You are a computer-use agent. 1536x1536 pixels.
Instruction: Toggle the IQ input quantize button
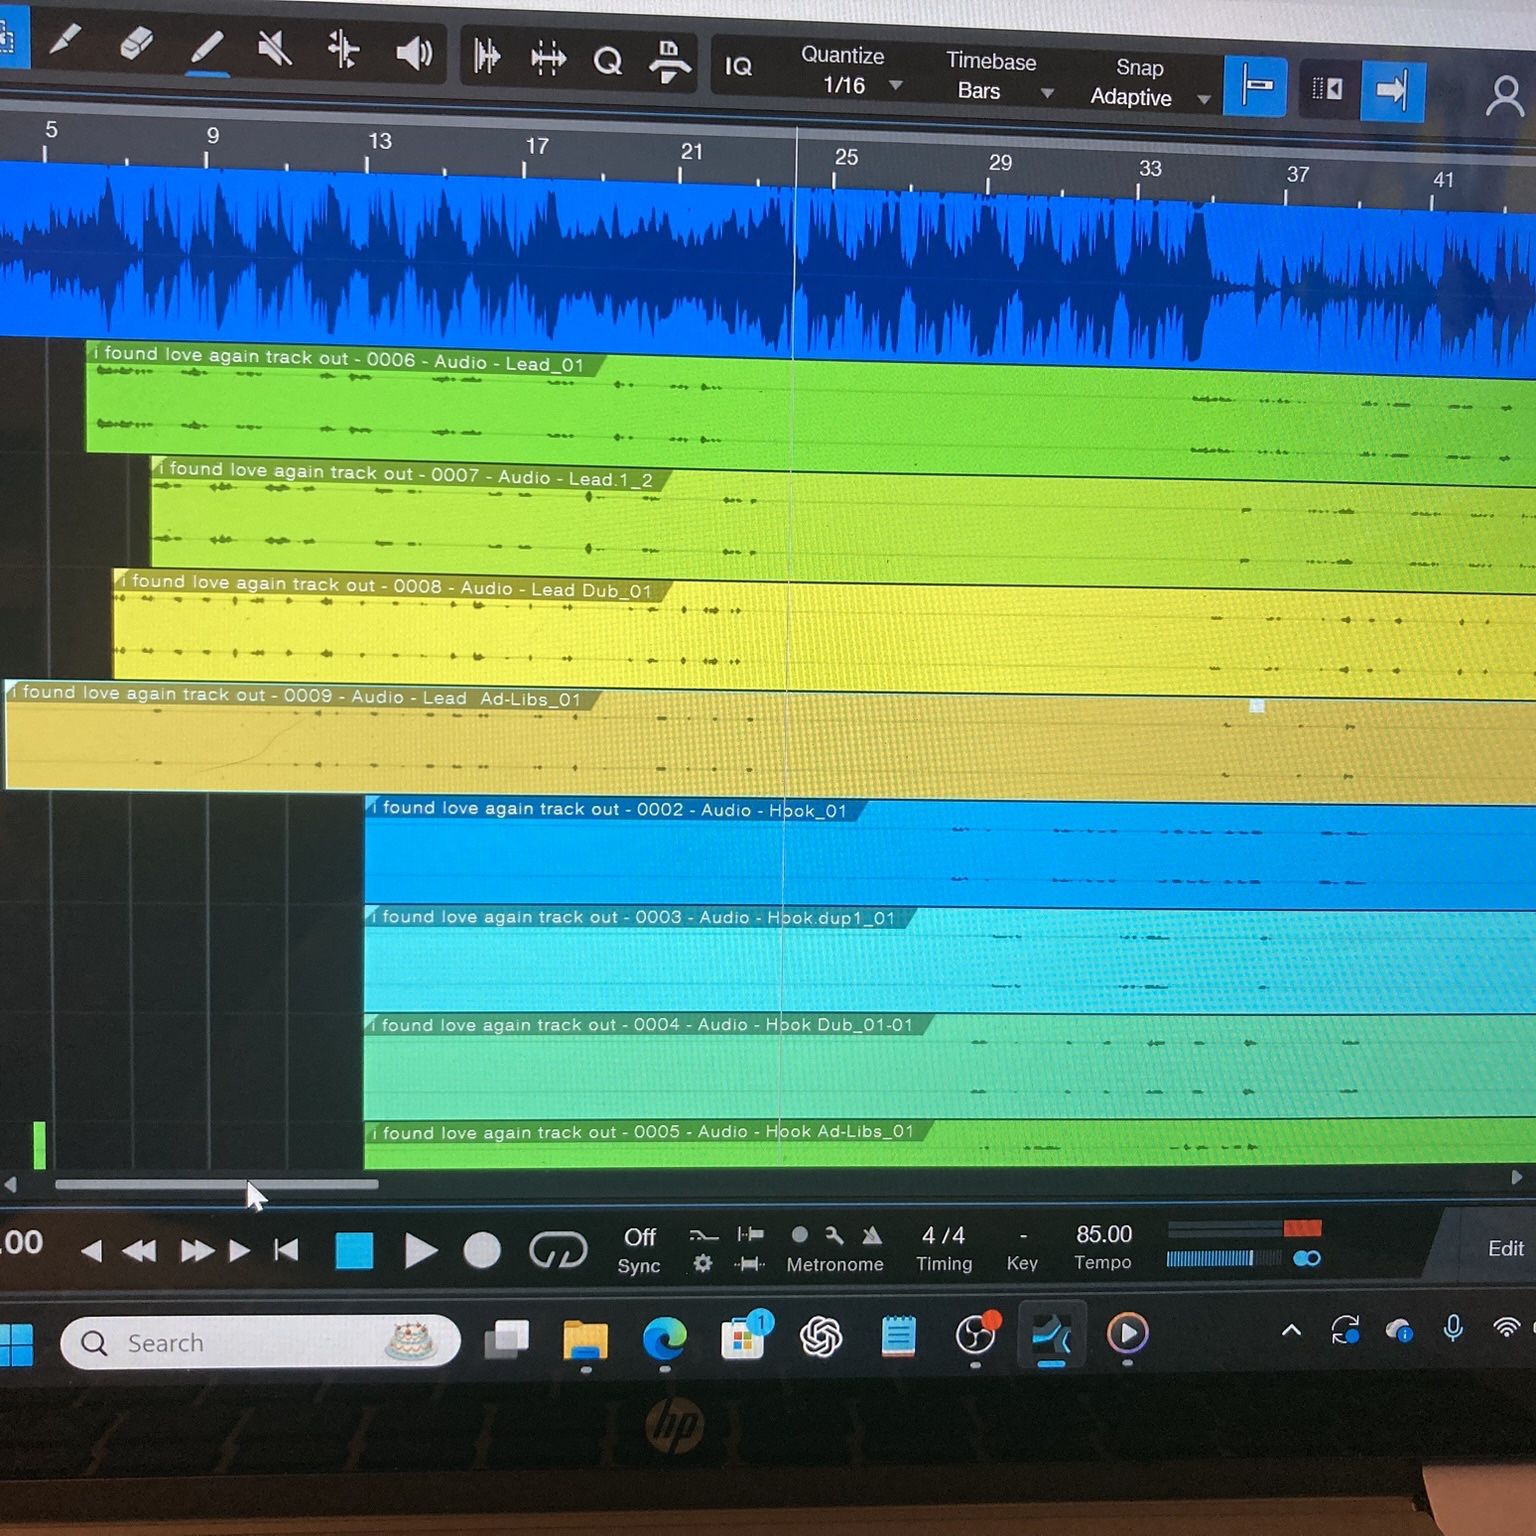[x=739, y=67]
